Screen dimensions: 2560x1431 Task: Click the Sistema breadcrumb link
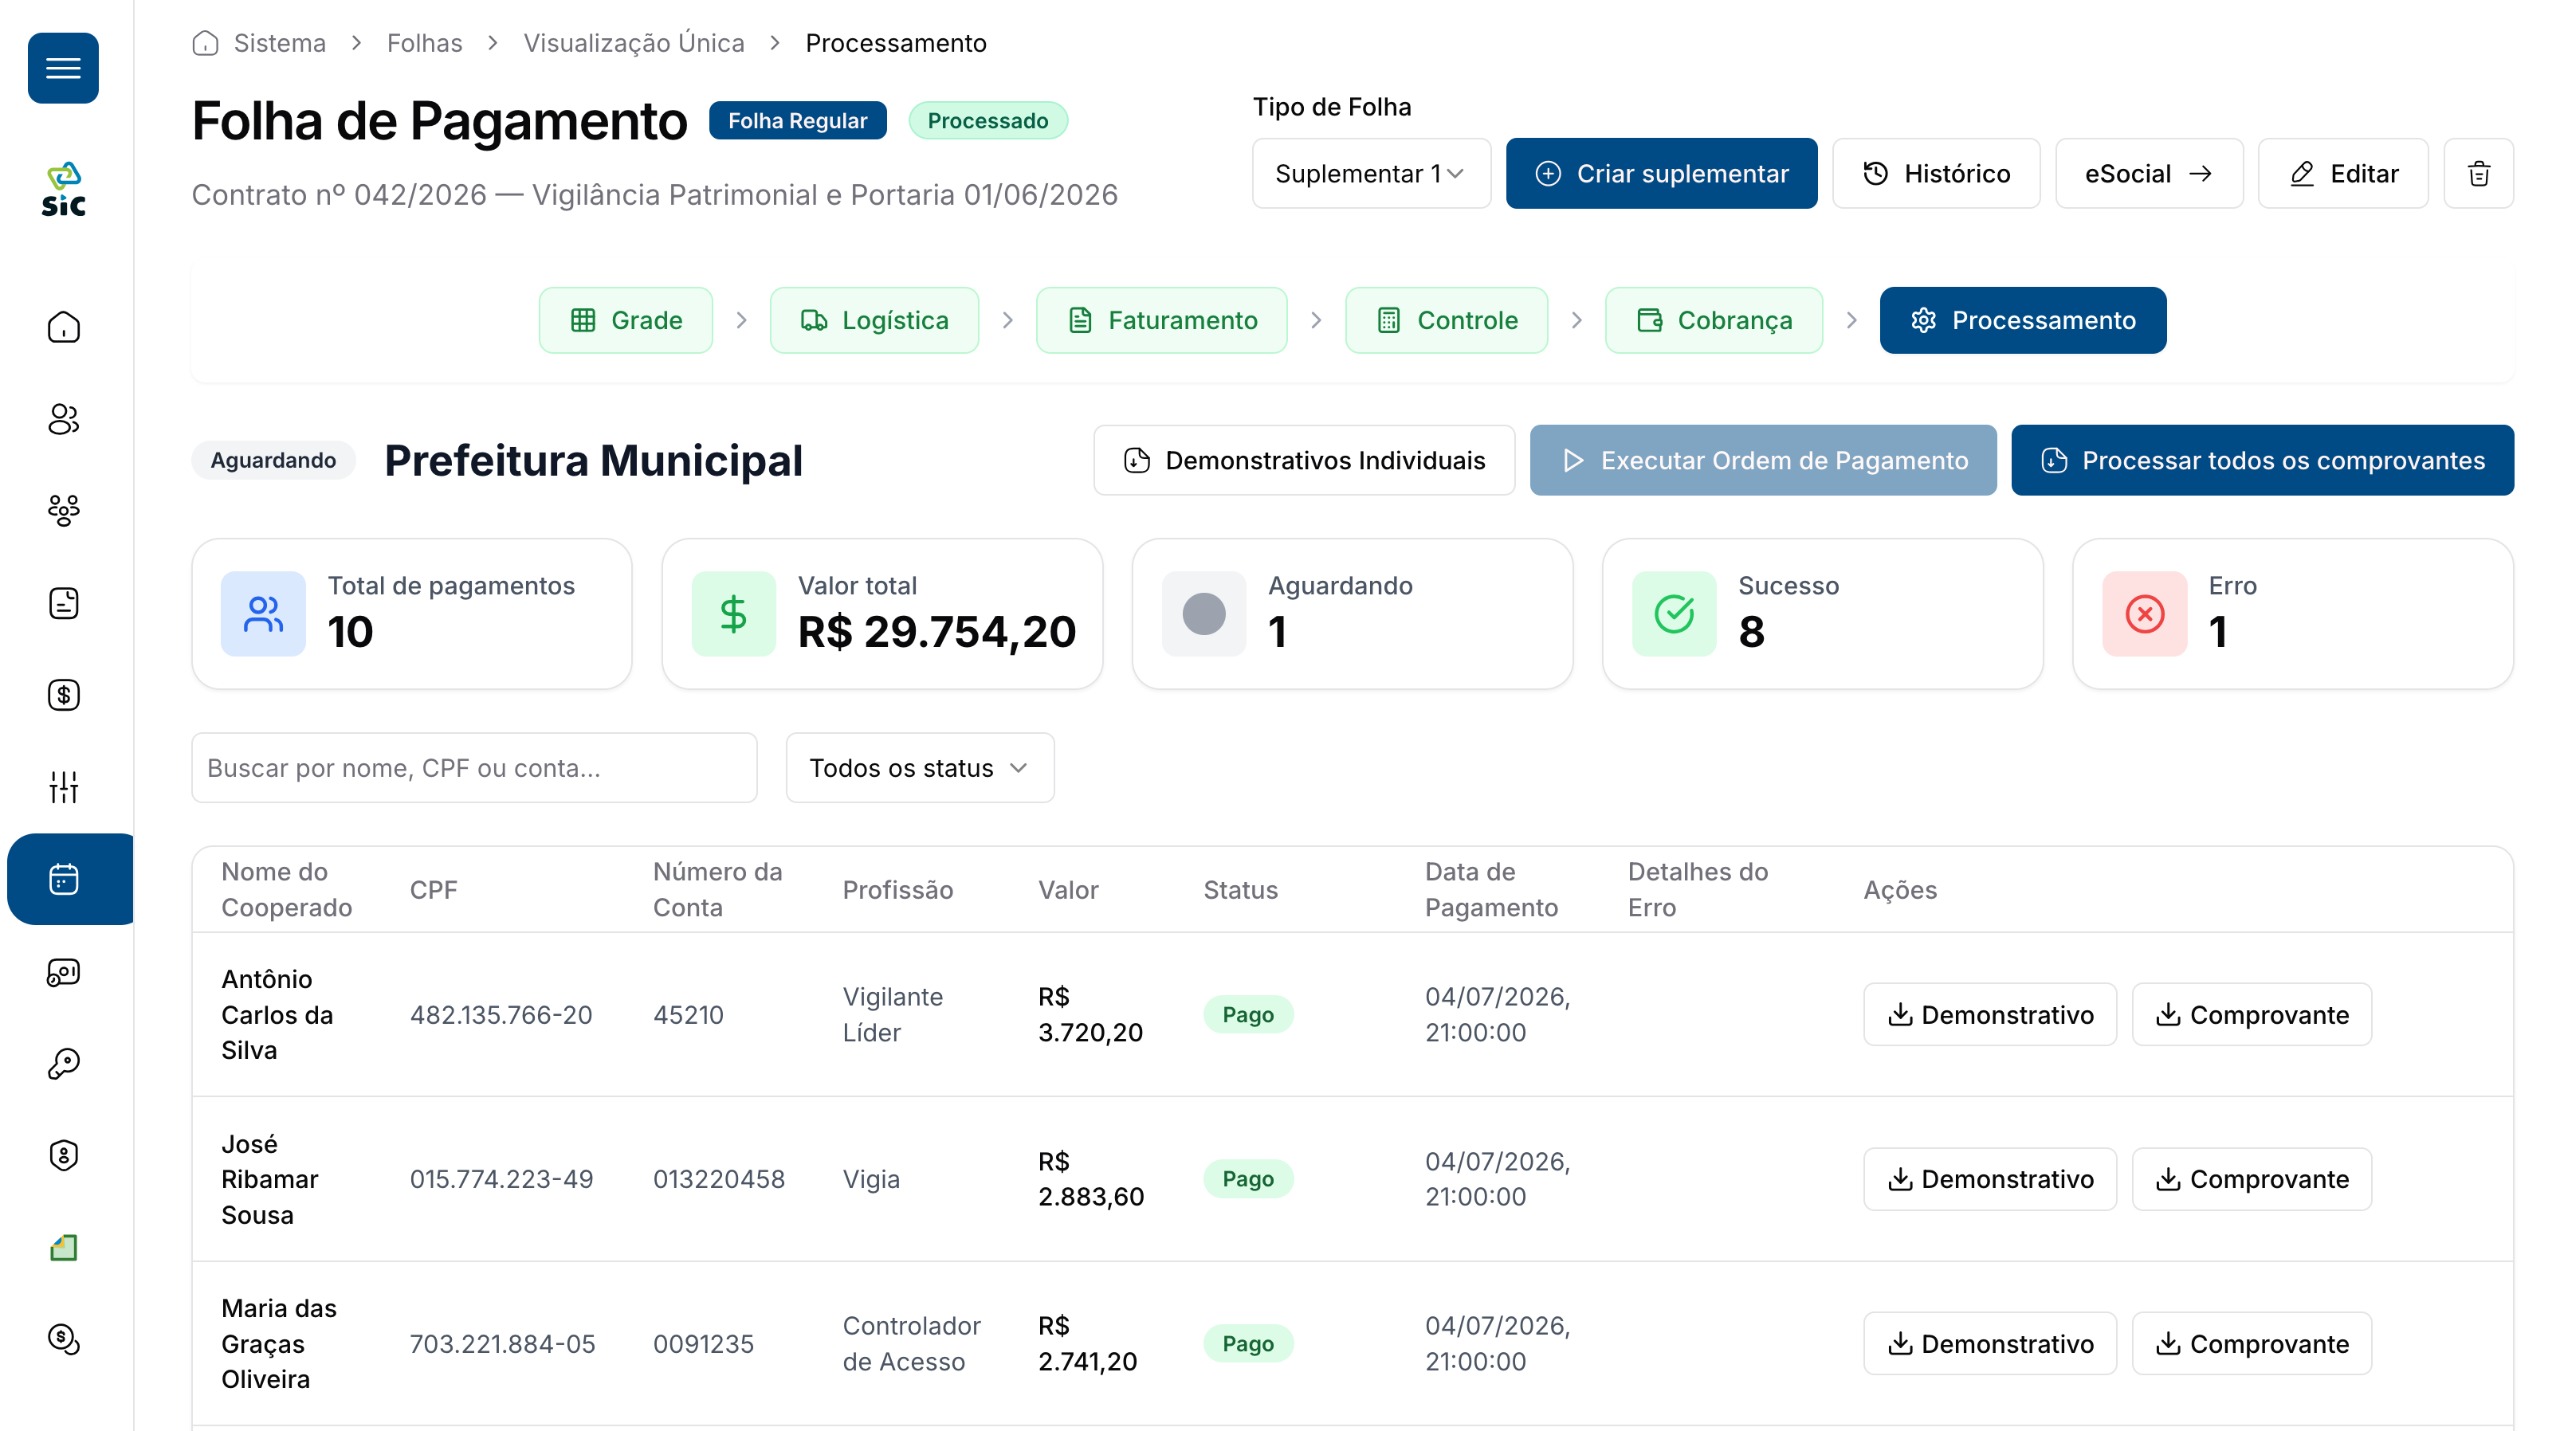[279, 43]
